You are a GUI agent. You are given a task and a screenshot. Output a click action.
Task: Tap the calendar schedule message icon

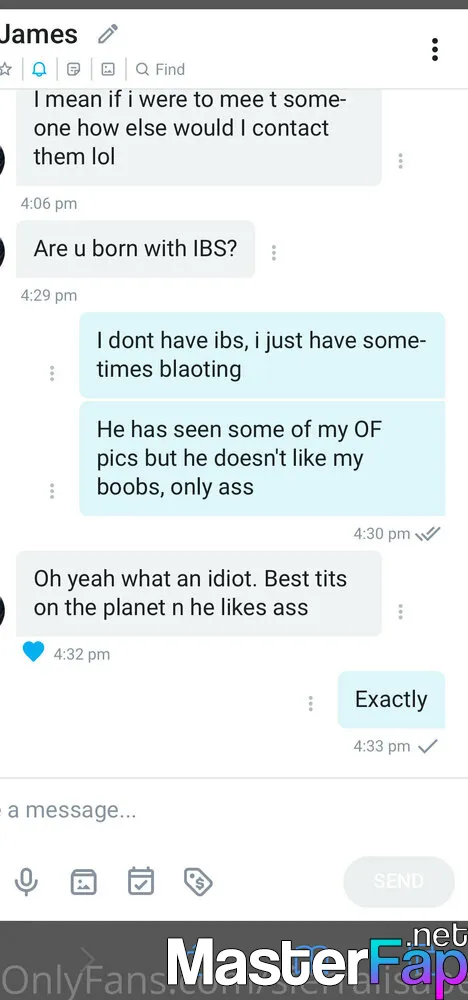[x=141, y=881]
